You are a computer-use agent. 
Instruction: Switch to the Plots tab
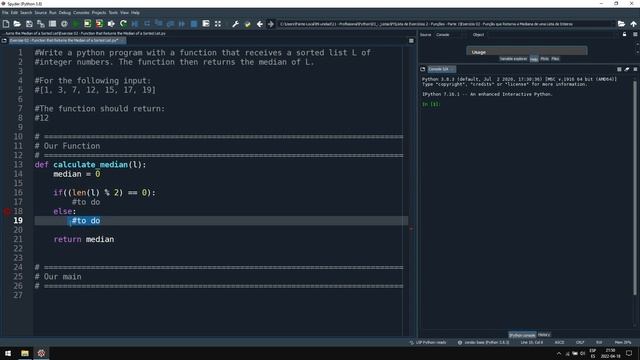click(544, 59)
